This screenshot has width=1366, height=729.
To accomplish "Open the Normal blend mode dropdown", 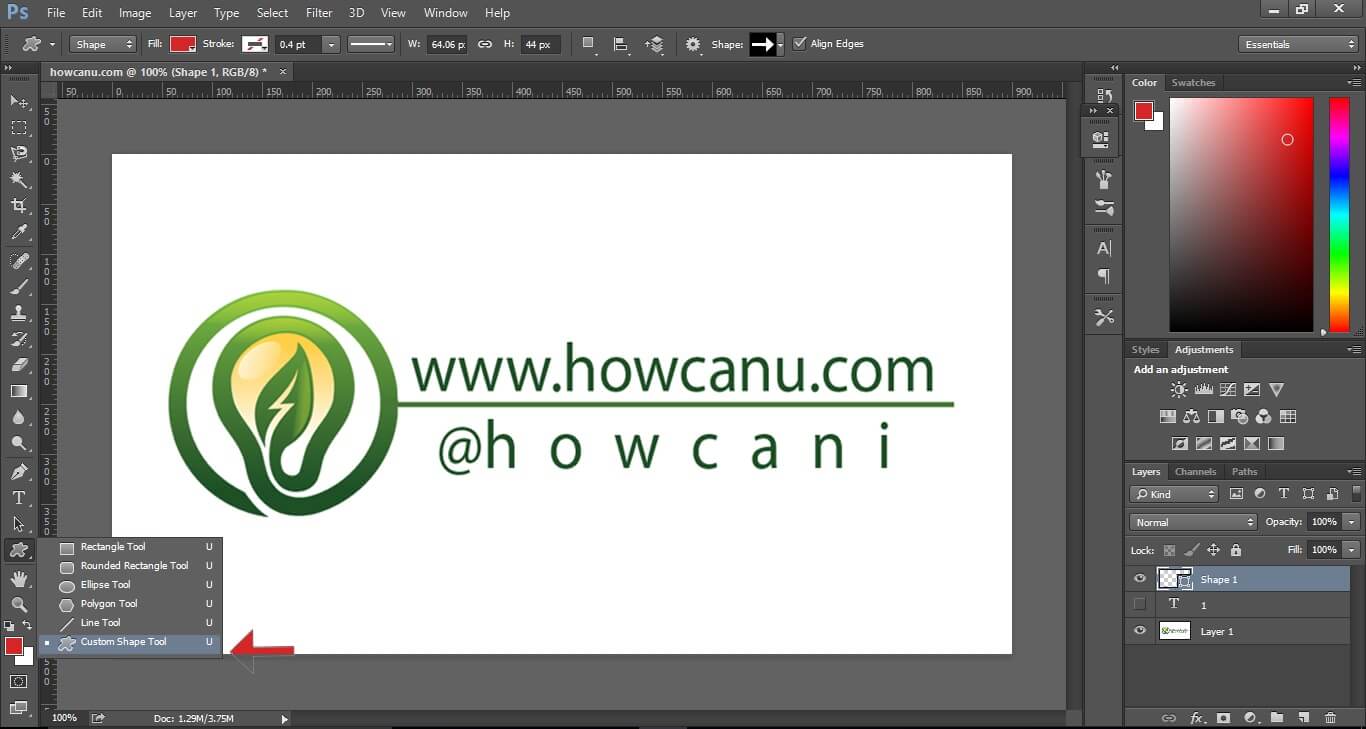I will pyautogui.click(x=1194, y=522).
